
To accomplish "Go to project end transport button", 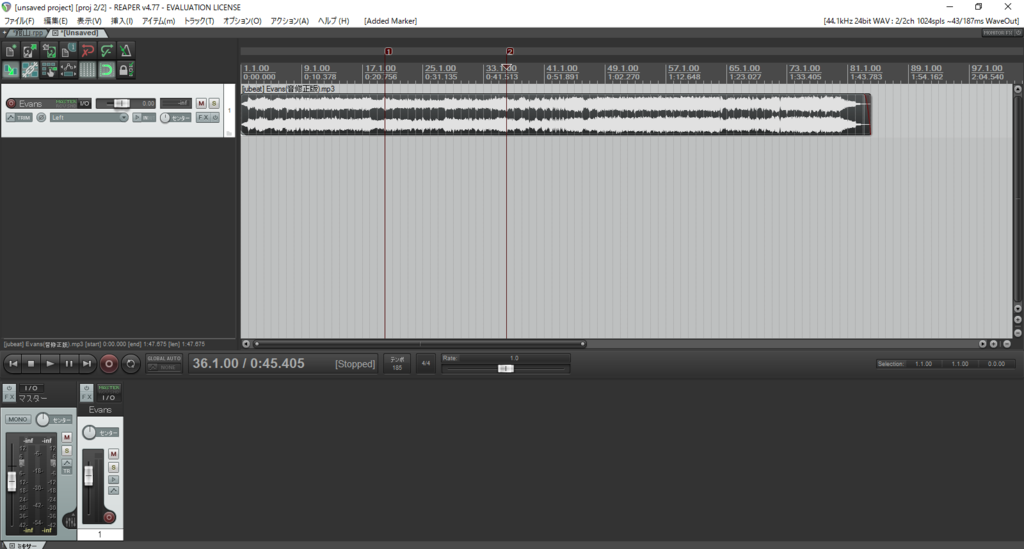I will 87,364.
